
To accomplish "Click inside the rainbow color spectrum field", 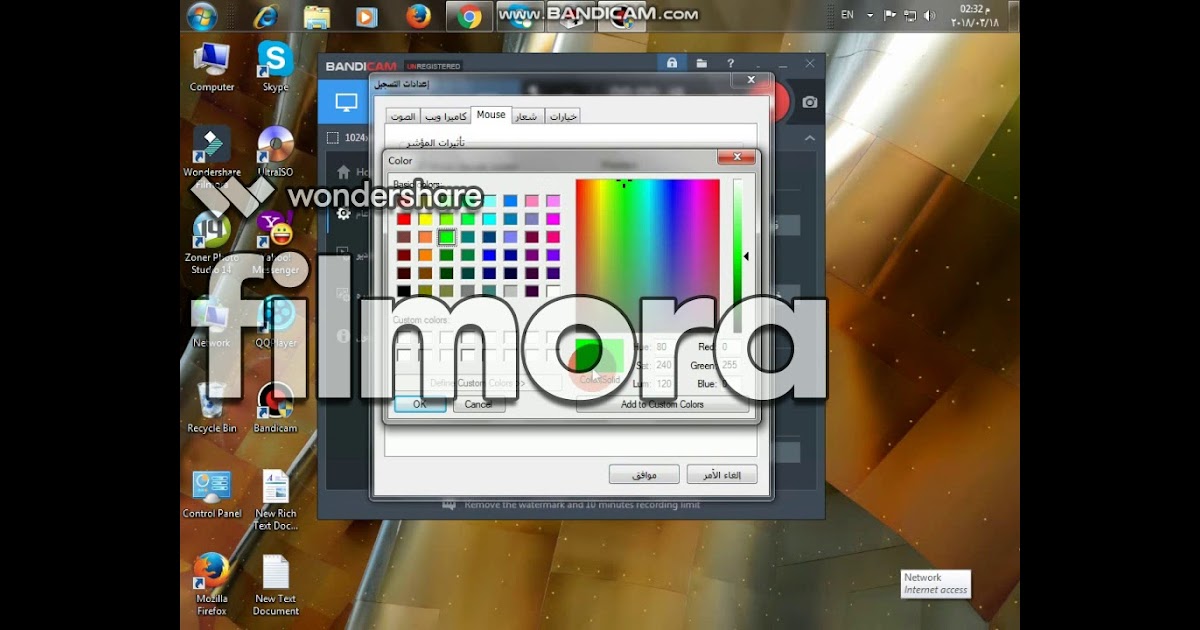I will [x=648, y=256].
